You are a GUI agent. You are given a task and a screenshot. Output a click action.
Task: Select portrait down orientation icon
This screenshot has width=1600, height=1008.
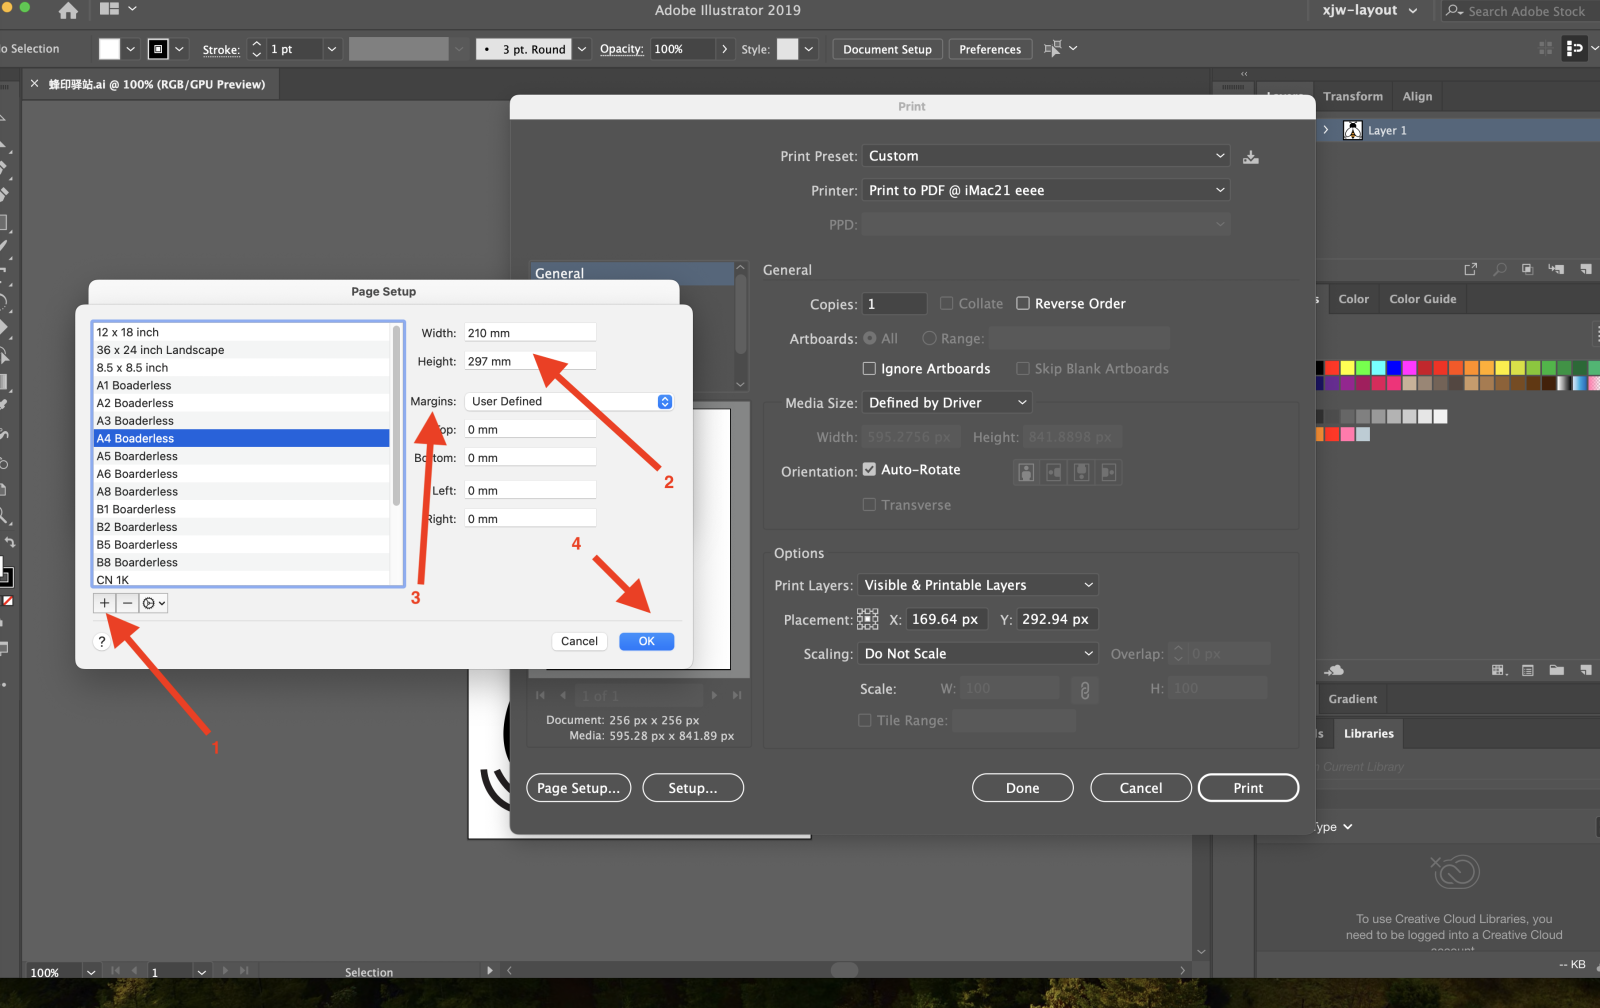(x=1082, y=472)
